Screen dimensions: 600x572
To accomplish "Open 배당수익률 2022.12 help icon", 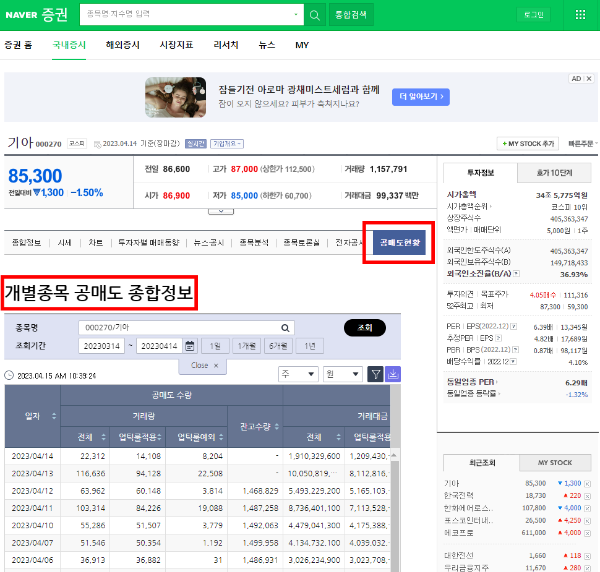I will tap(514, 361).
